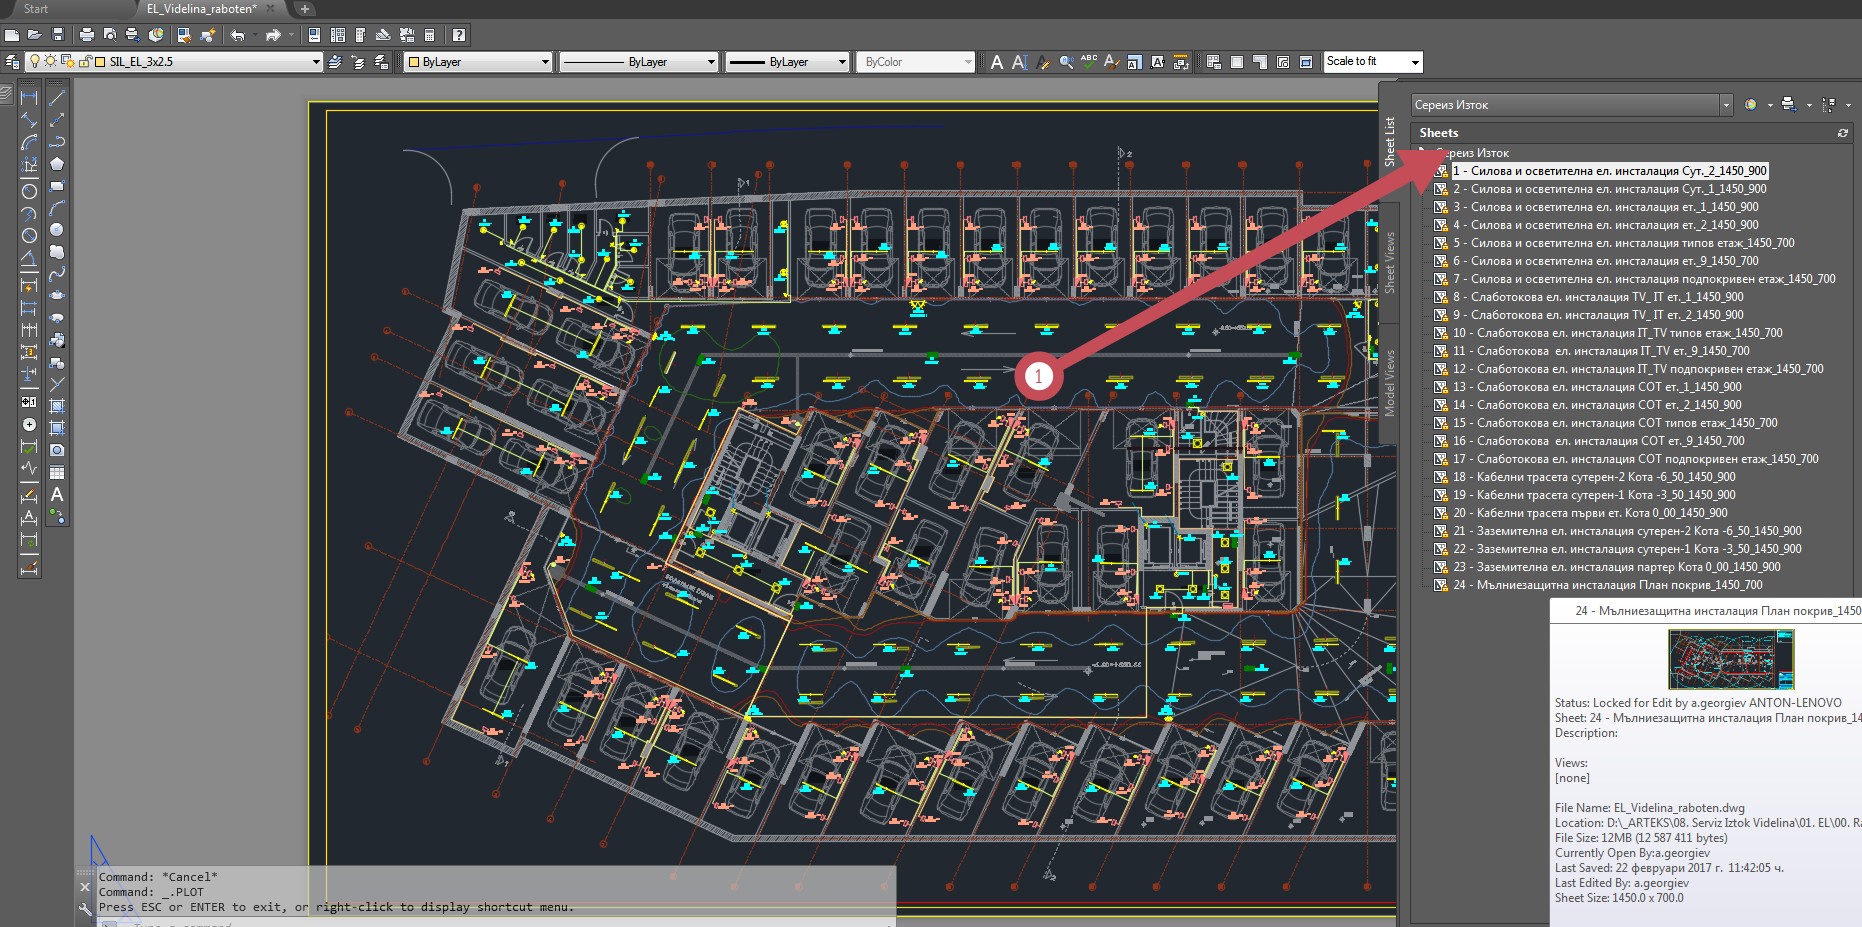Open the Сереиз Изток sheet set dropdown

1726,104
